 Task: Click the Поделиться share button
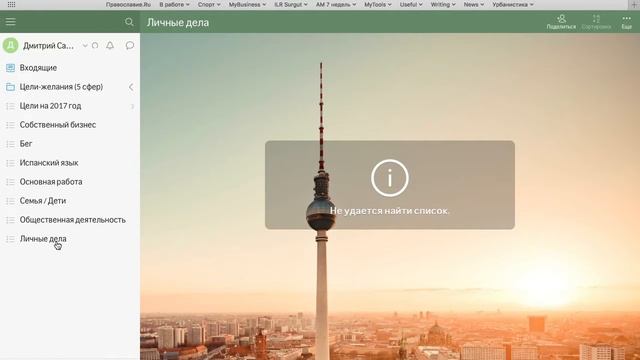pyautogui.click(x=561, y=22)
